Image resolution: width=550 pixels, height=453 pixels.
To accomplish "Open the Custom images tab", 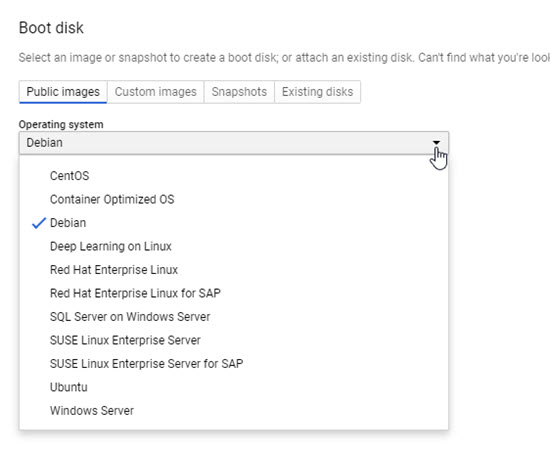I will [155, 92].
